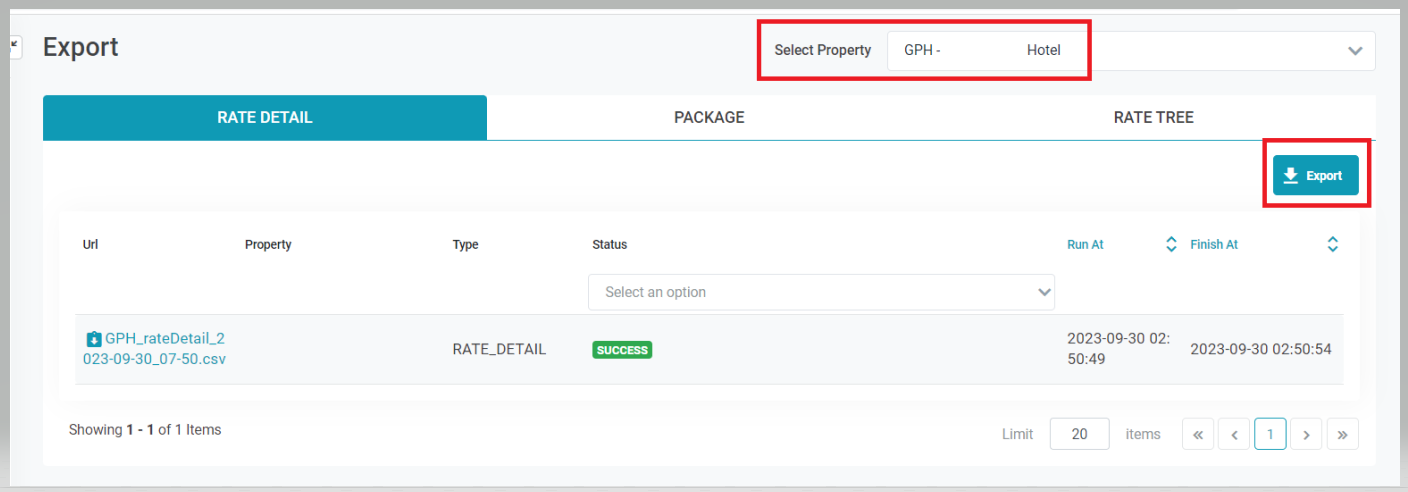
Task: Click the sort arrows next to Run At
Action: tap(1171, 244)
